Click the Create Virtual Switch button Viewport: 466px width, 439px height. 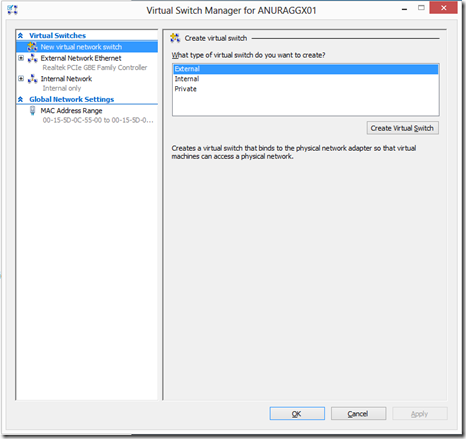tap(403, 128)
